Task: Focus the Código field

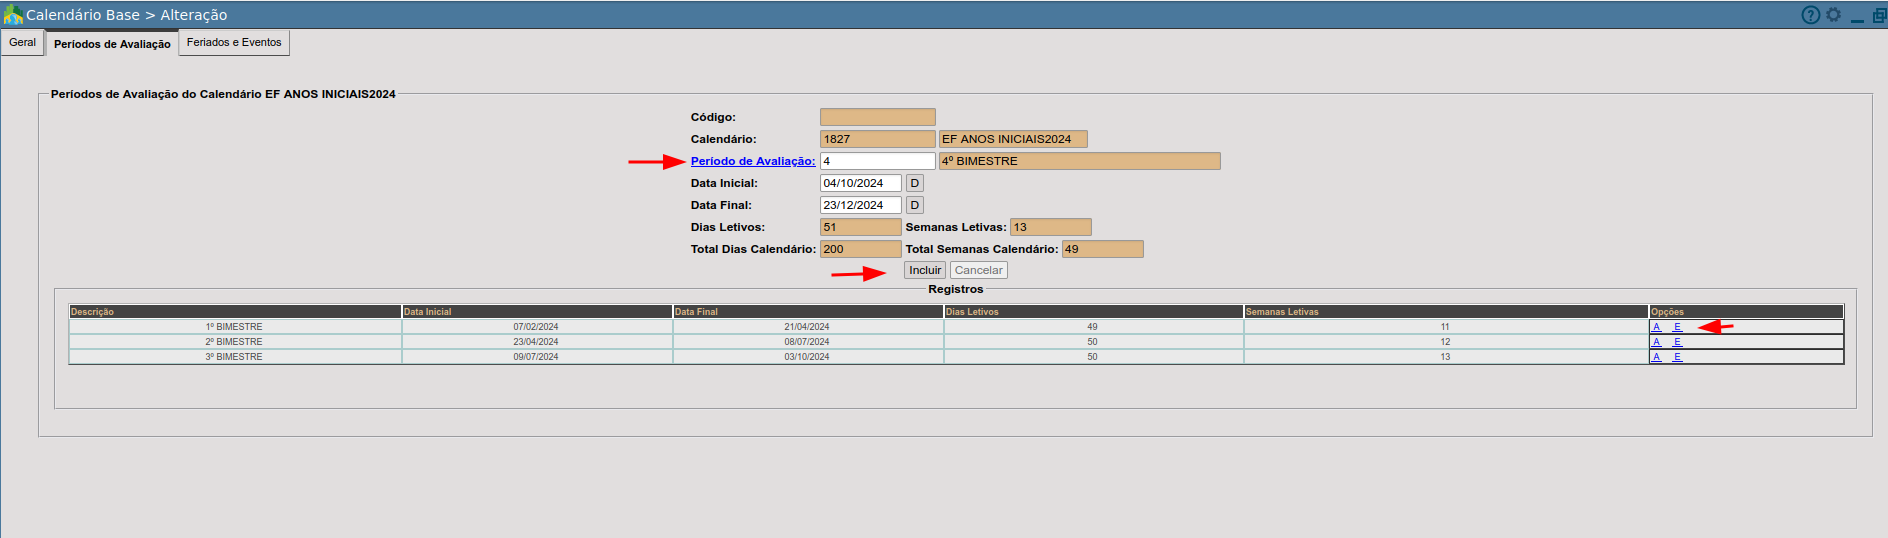Action: [x=878, y=117]
